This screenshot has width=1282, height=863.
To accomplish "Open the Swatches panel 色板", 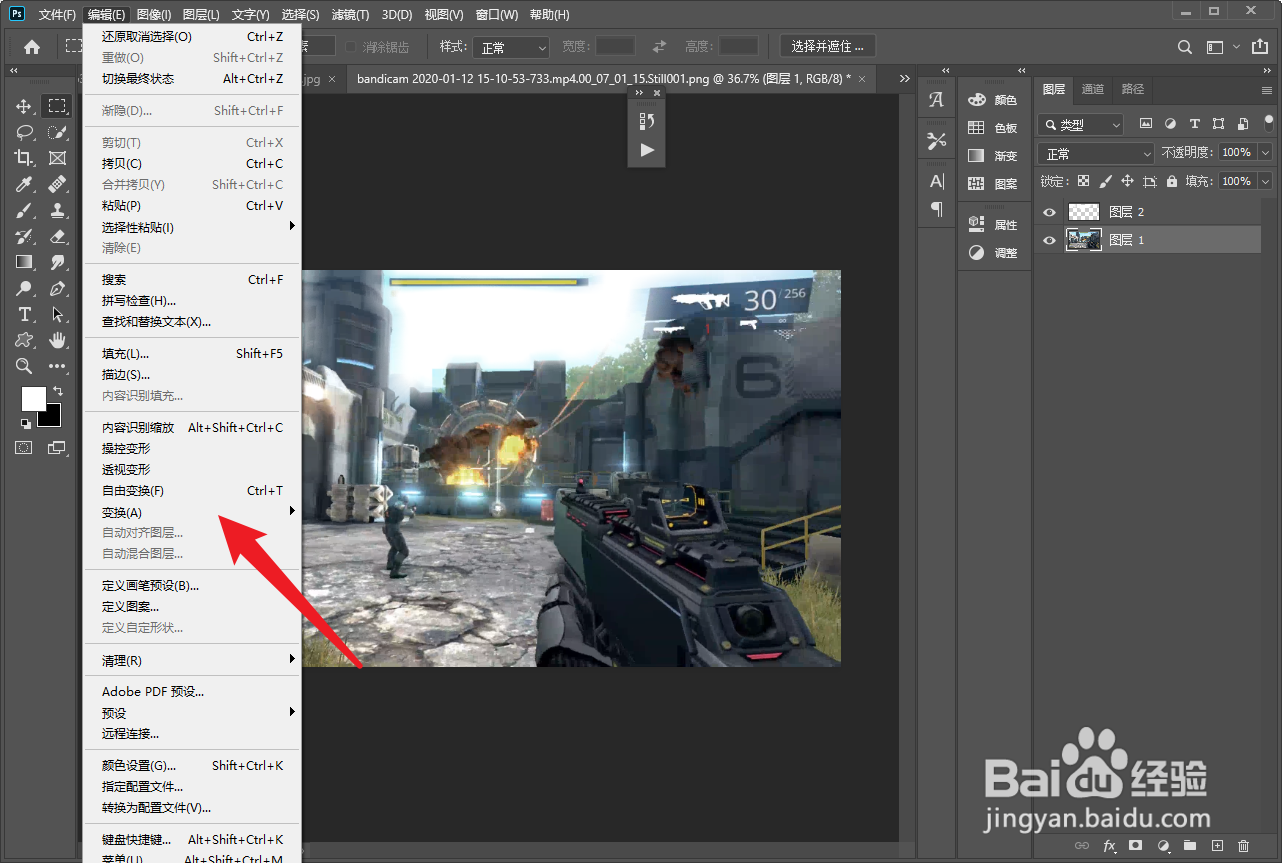I will [993, 128].
